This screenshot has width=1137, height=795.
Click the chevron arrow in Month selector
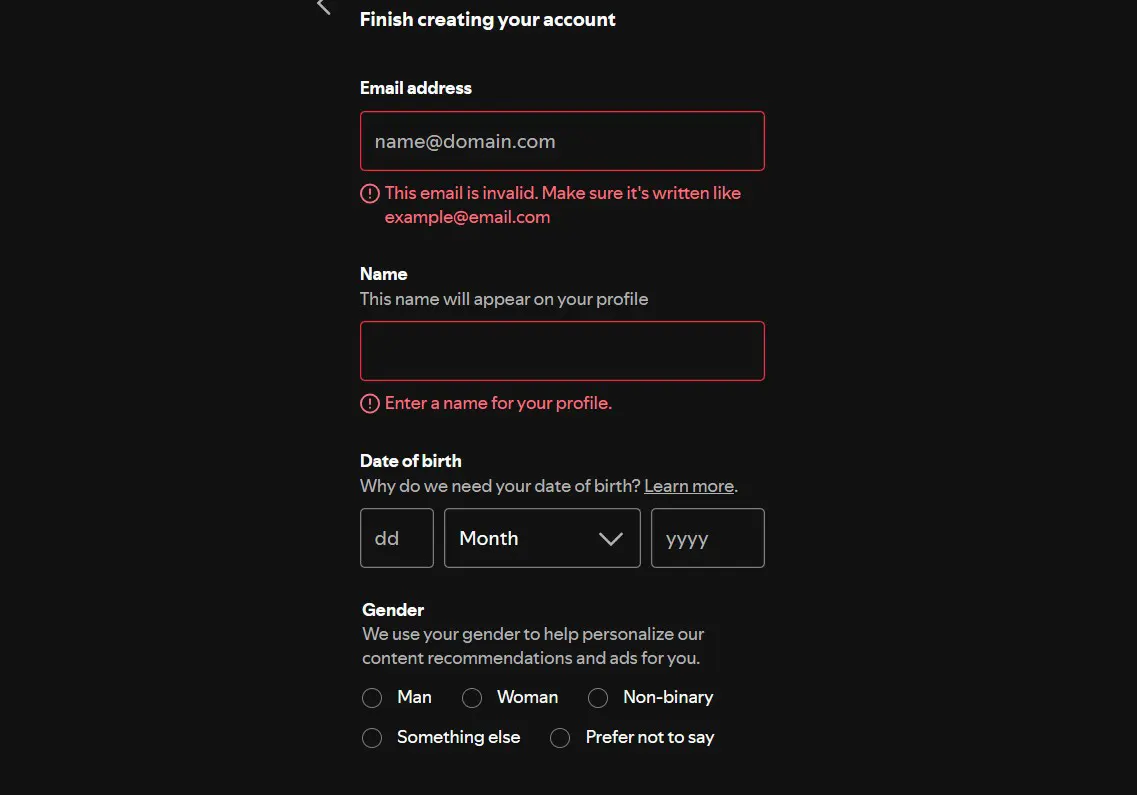point(610,539)
